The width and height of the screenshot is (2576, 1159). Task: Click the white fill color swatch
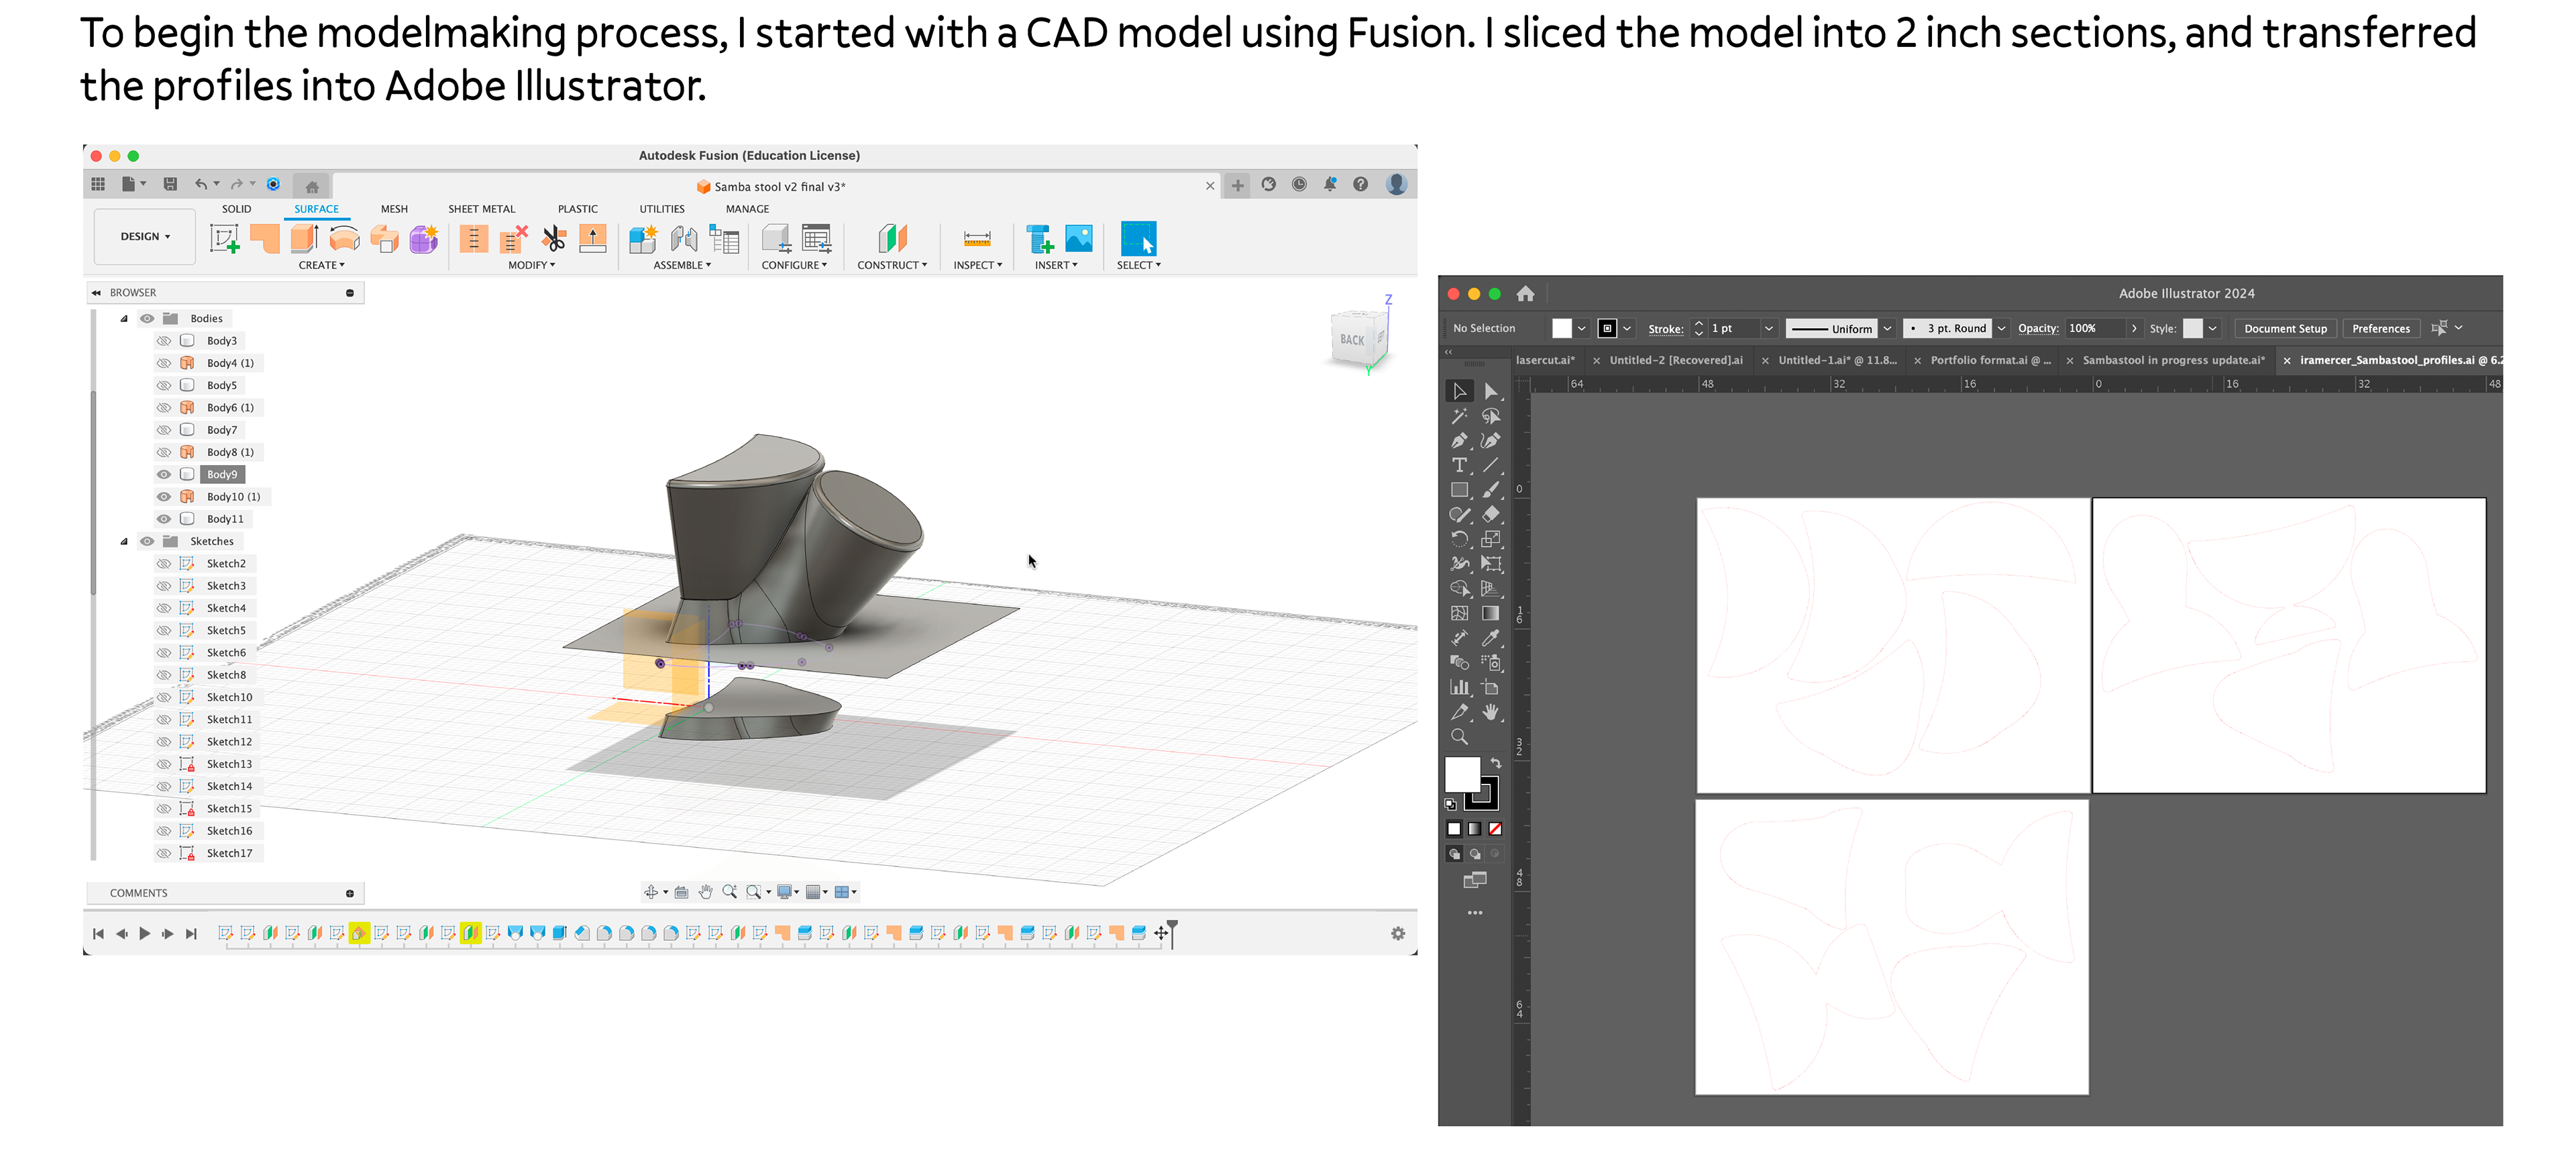1461,774
